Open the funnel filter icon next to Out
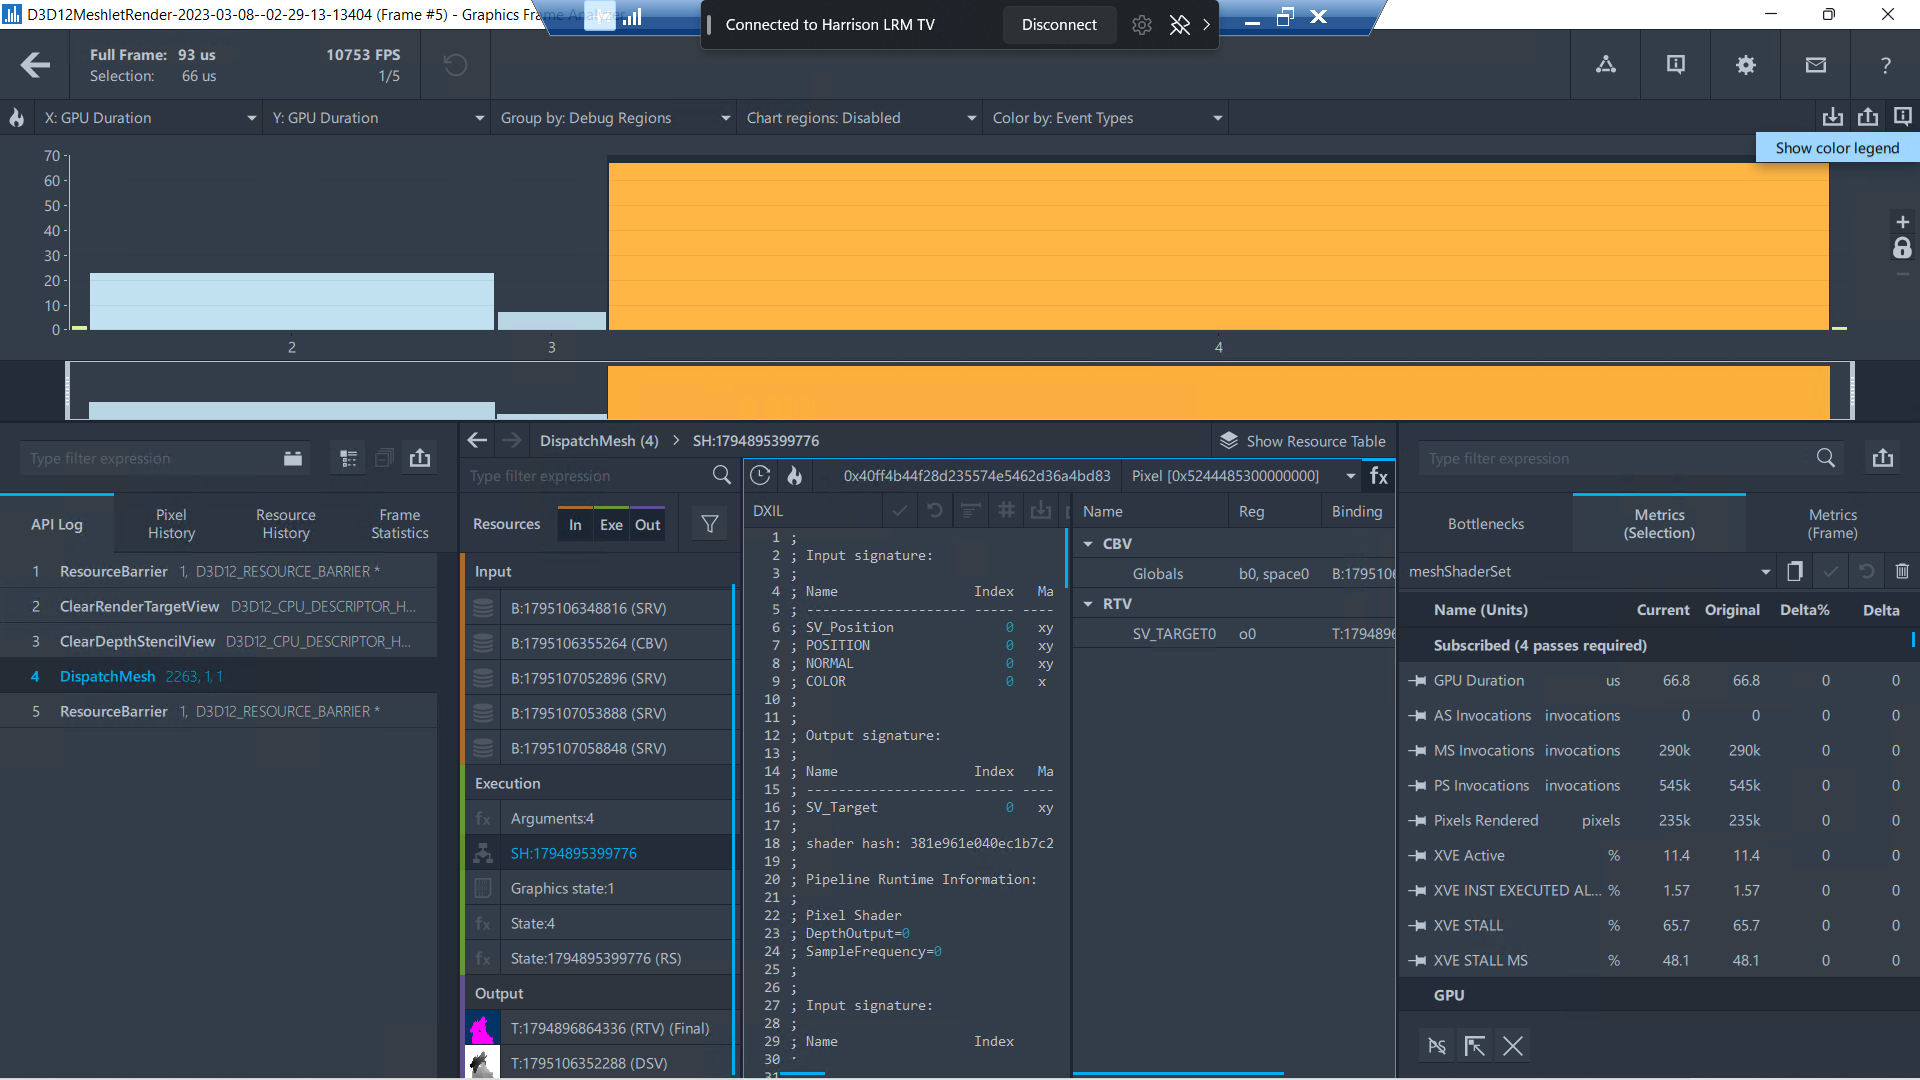The image size is (1920, 1080). coord(710,524)
